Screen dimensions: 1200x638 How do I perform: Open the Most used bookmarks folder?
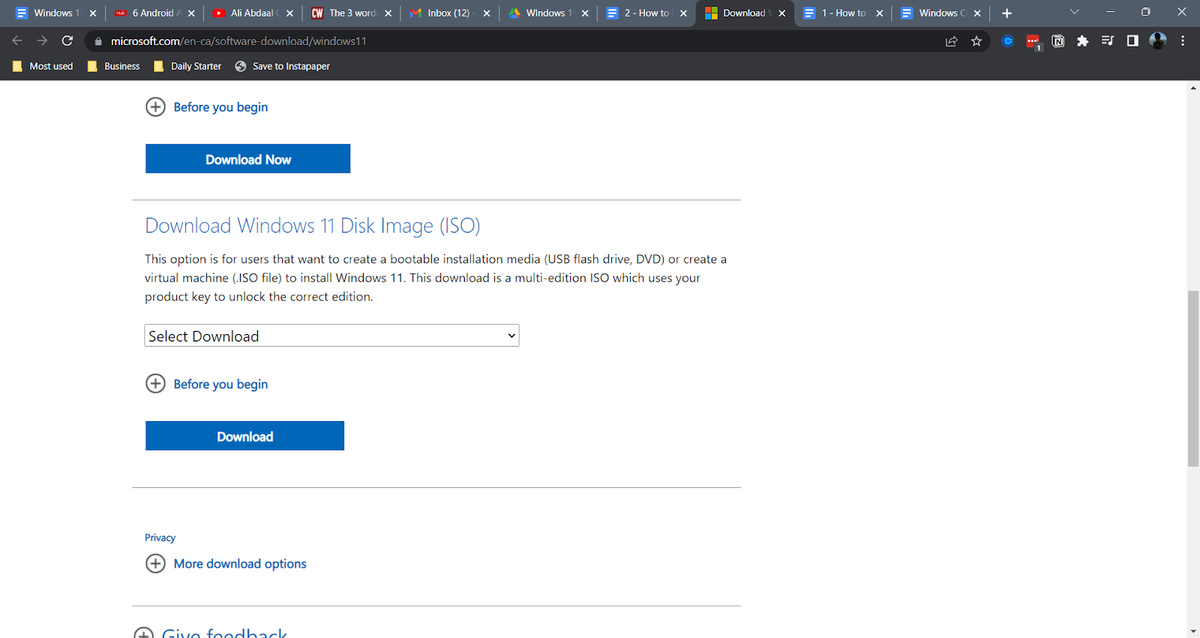pyautogui.click(x=42, y=66)
